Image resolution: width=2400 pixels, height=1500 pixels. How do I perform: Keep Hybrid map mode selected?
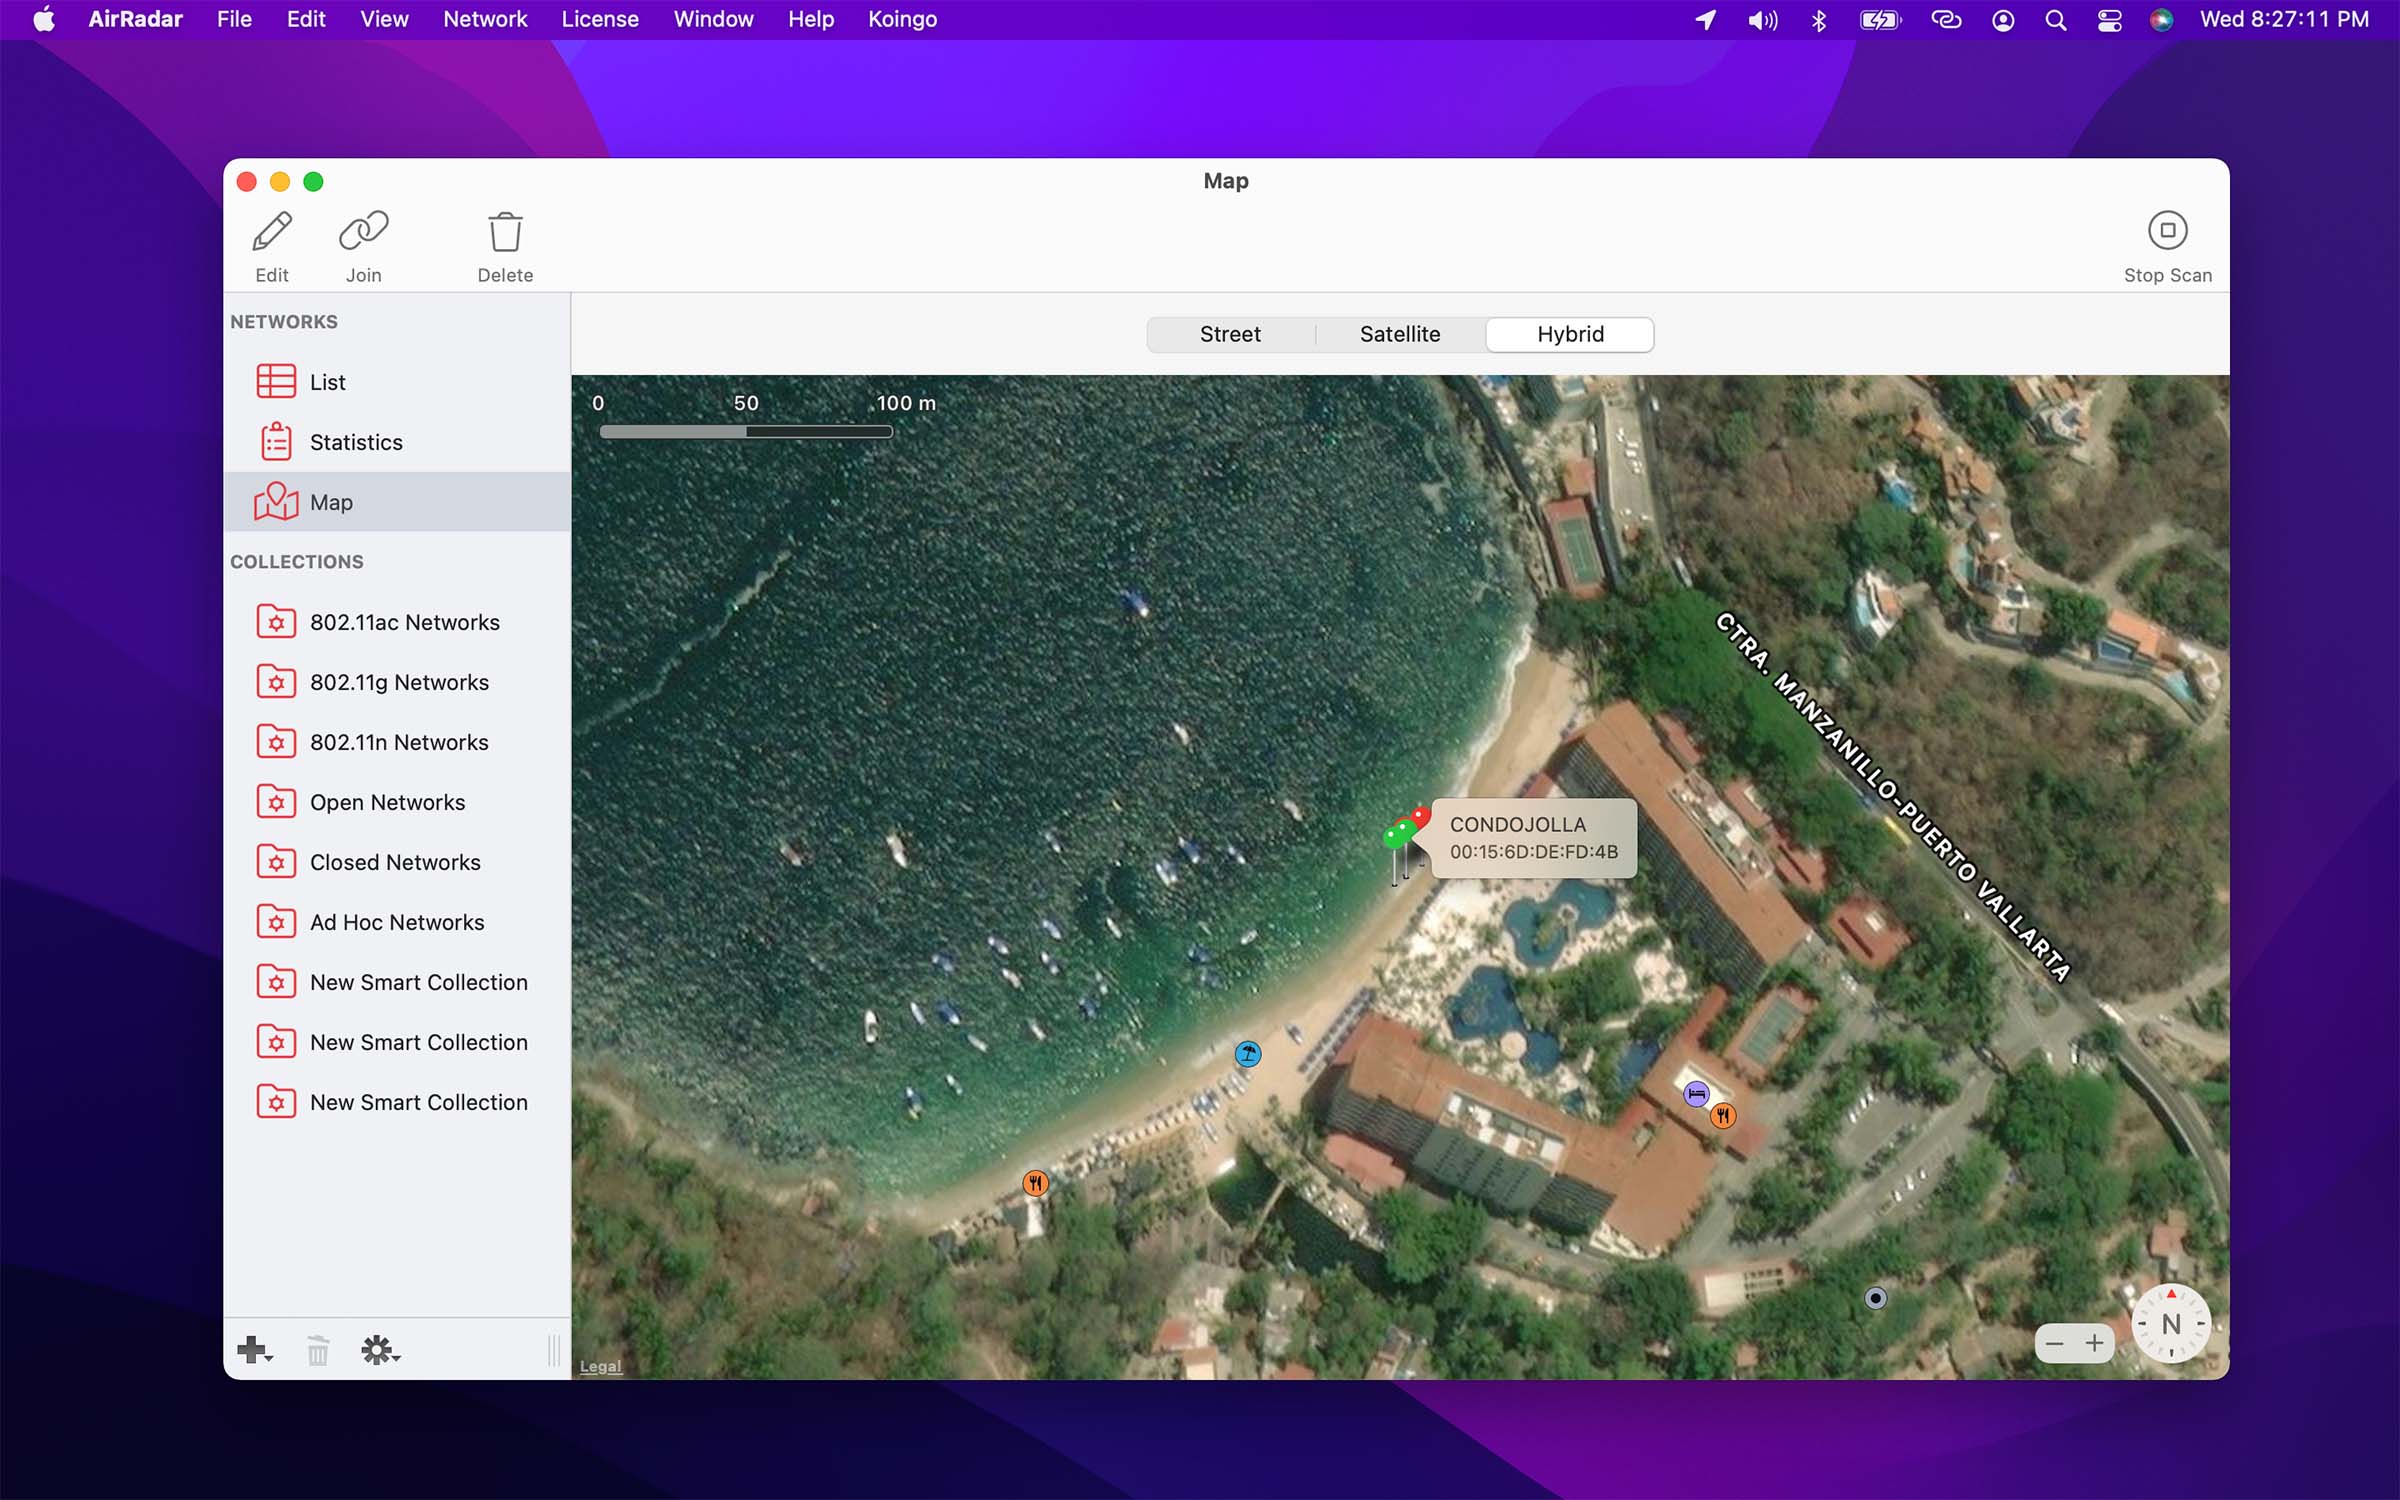tap(1568, 334)
